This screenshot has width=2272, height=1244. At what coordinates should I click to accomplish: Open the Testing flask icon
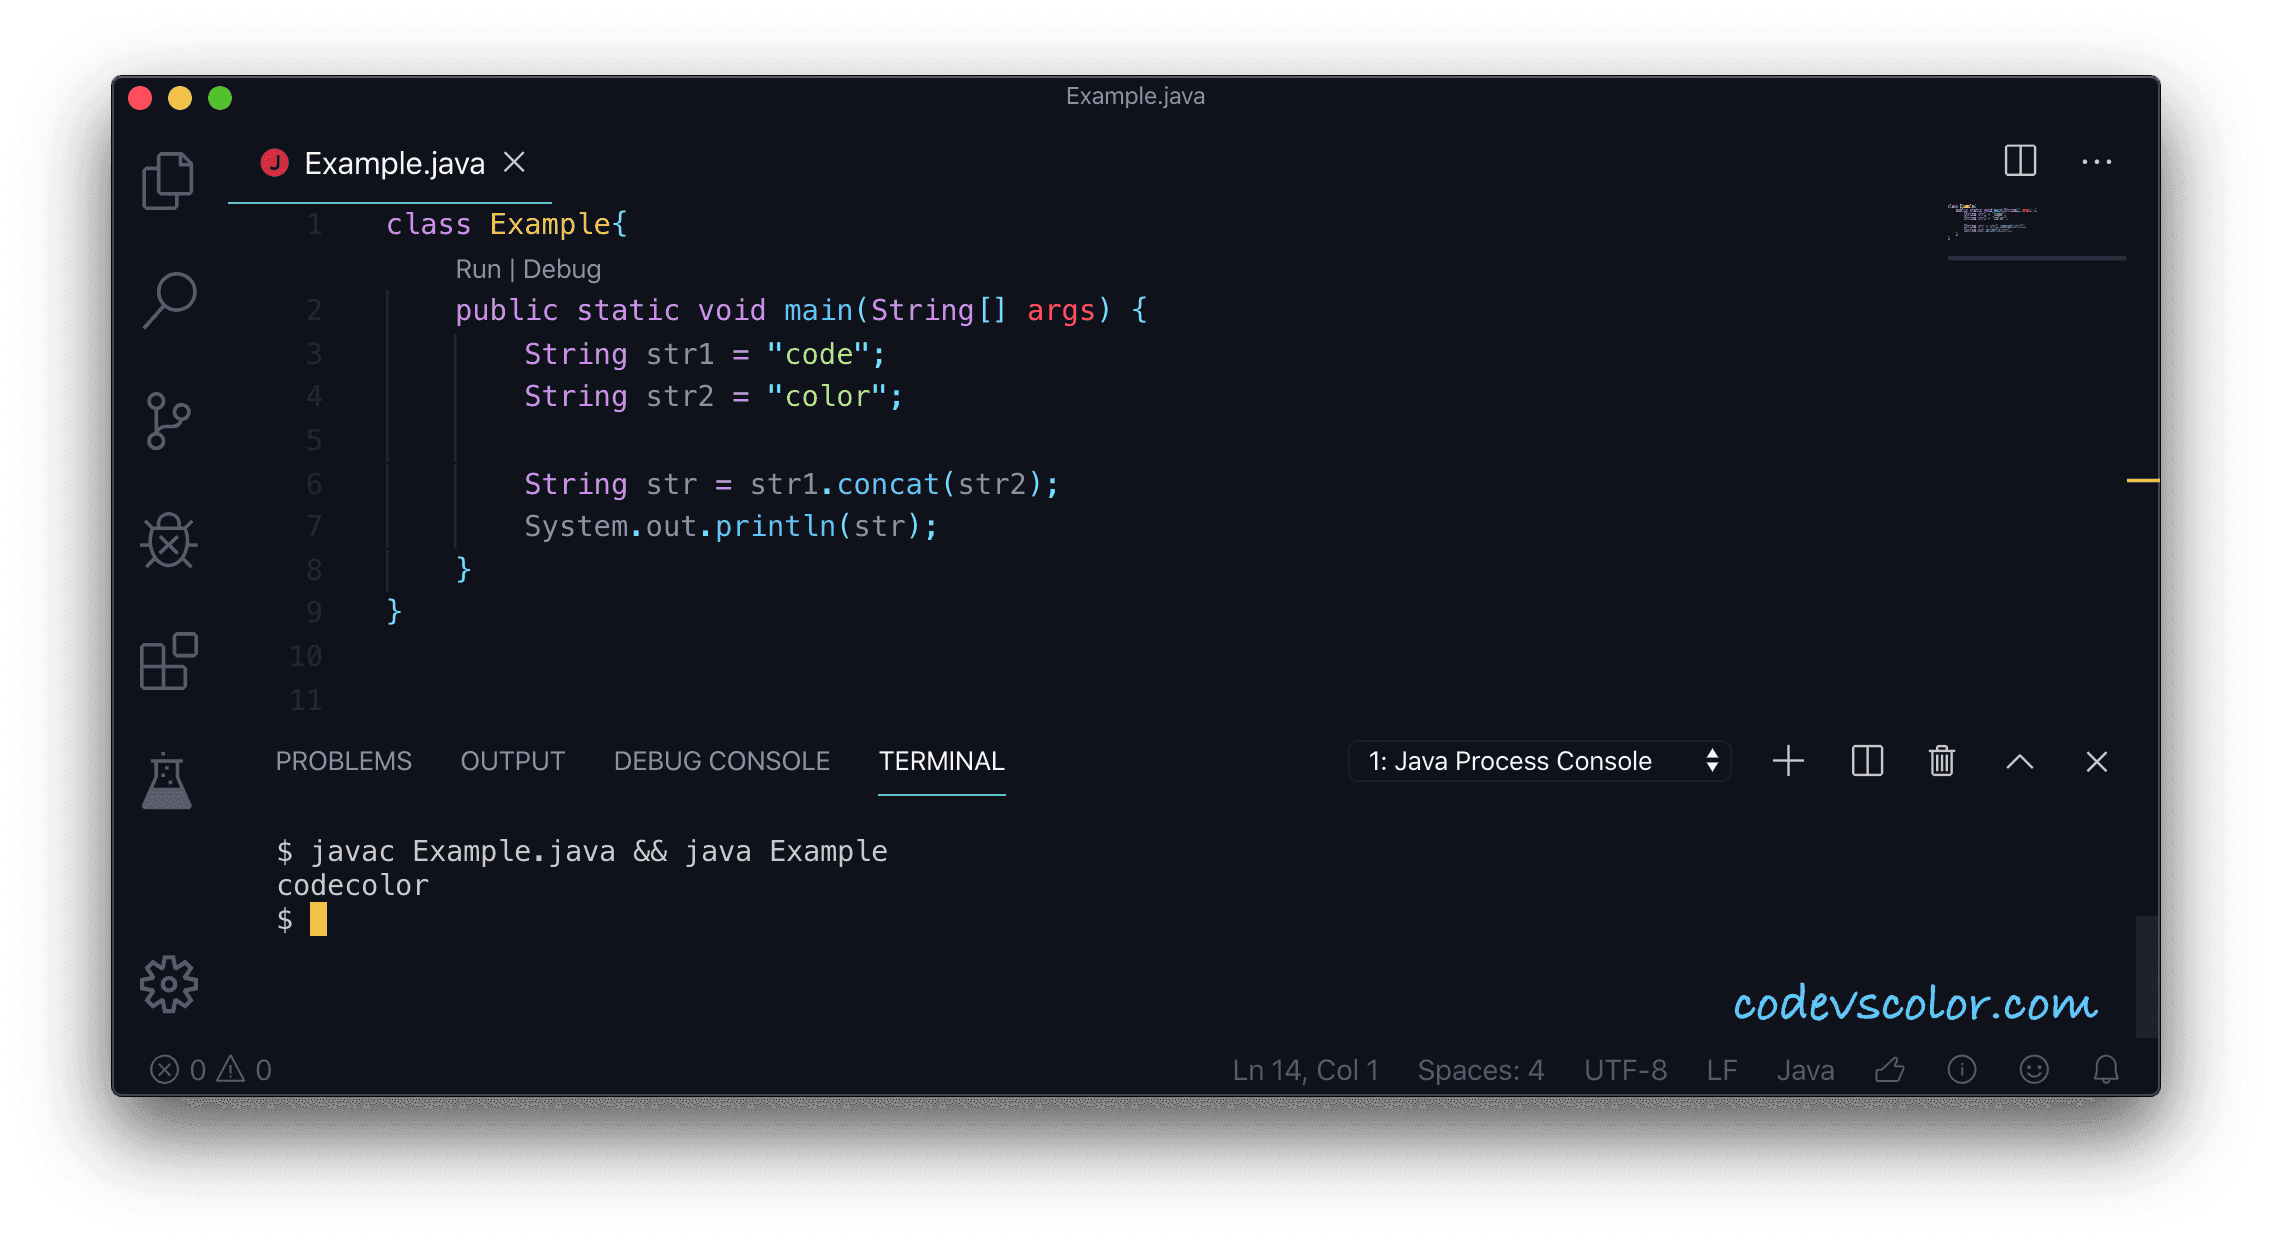click(167, 780)
